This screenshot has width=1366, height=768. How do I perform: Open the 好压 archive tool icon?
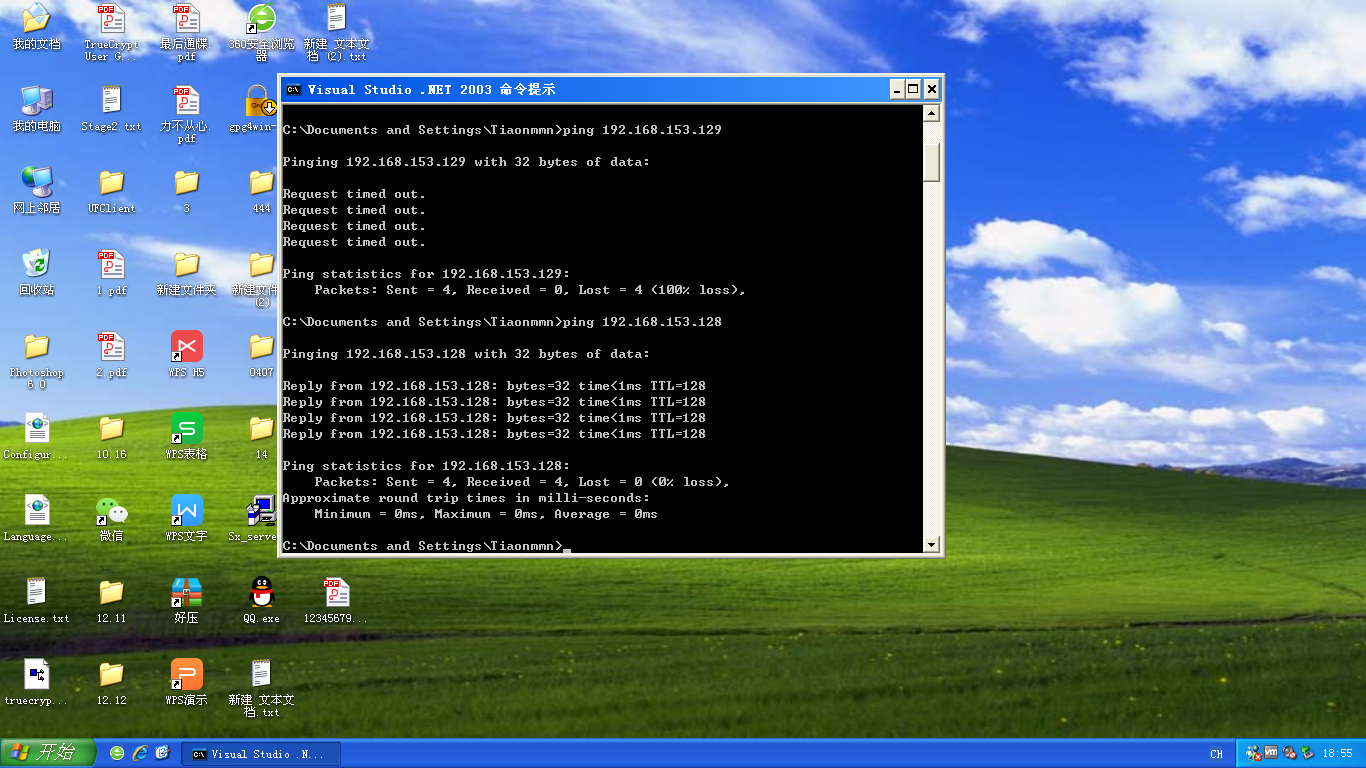point(186,593)
